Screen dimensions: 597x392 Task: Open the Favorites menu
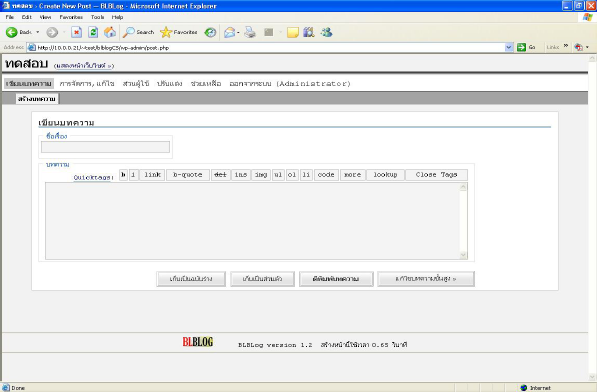71,17
